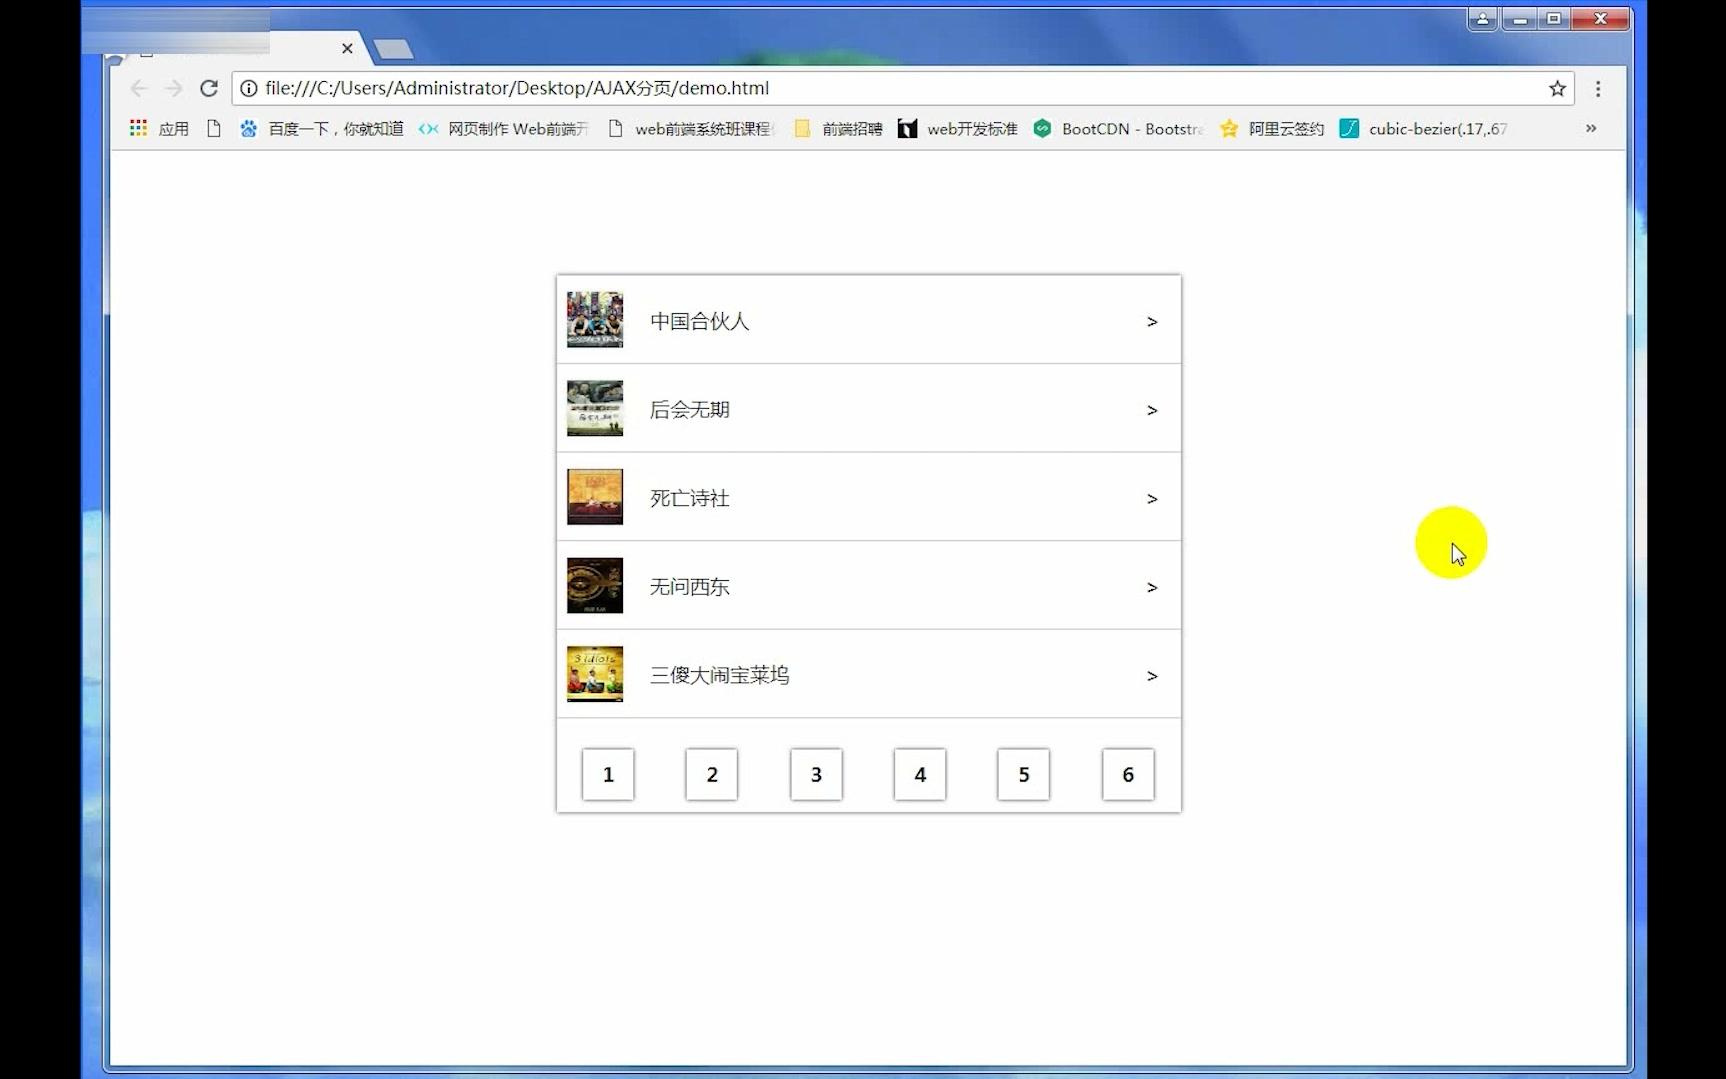The width and height of the screenshot is (1726, 1079).
Task: Open the web开发标准 bookmark
Action: [956, 128]
